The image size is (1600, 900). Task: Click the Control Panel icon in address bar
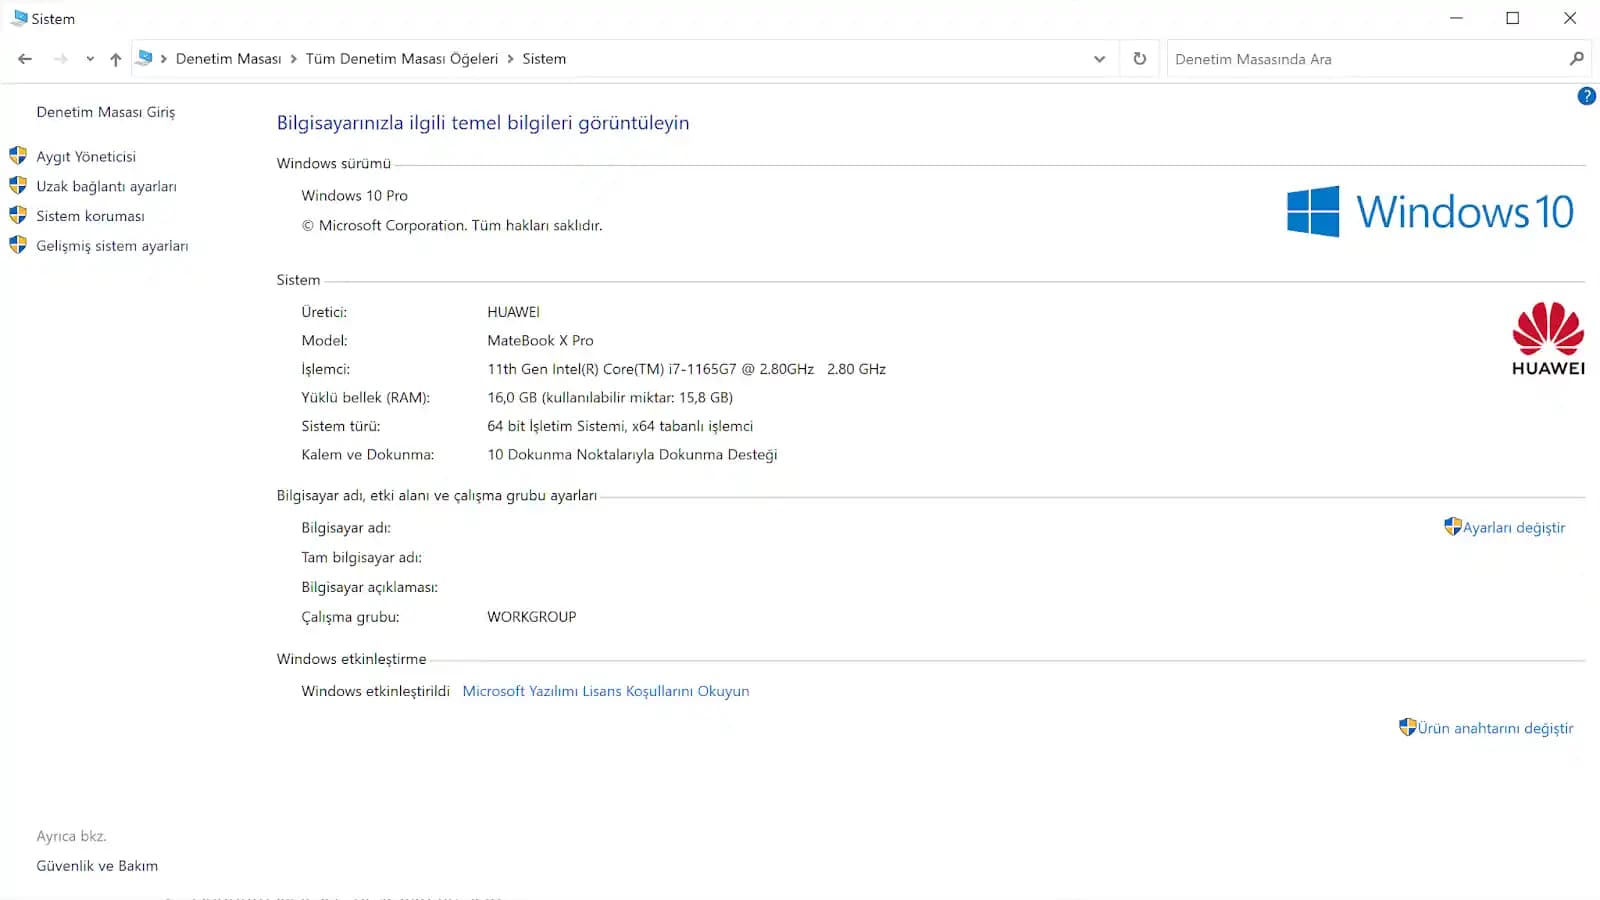pos(145,59)
